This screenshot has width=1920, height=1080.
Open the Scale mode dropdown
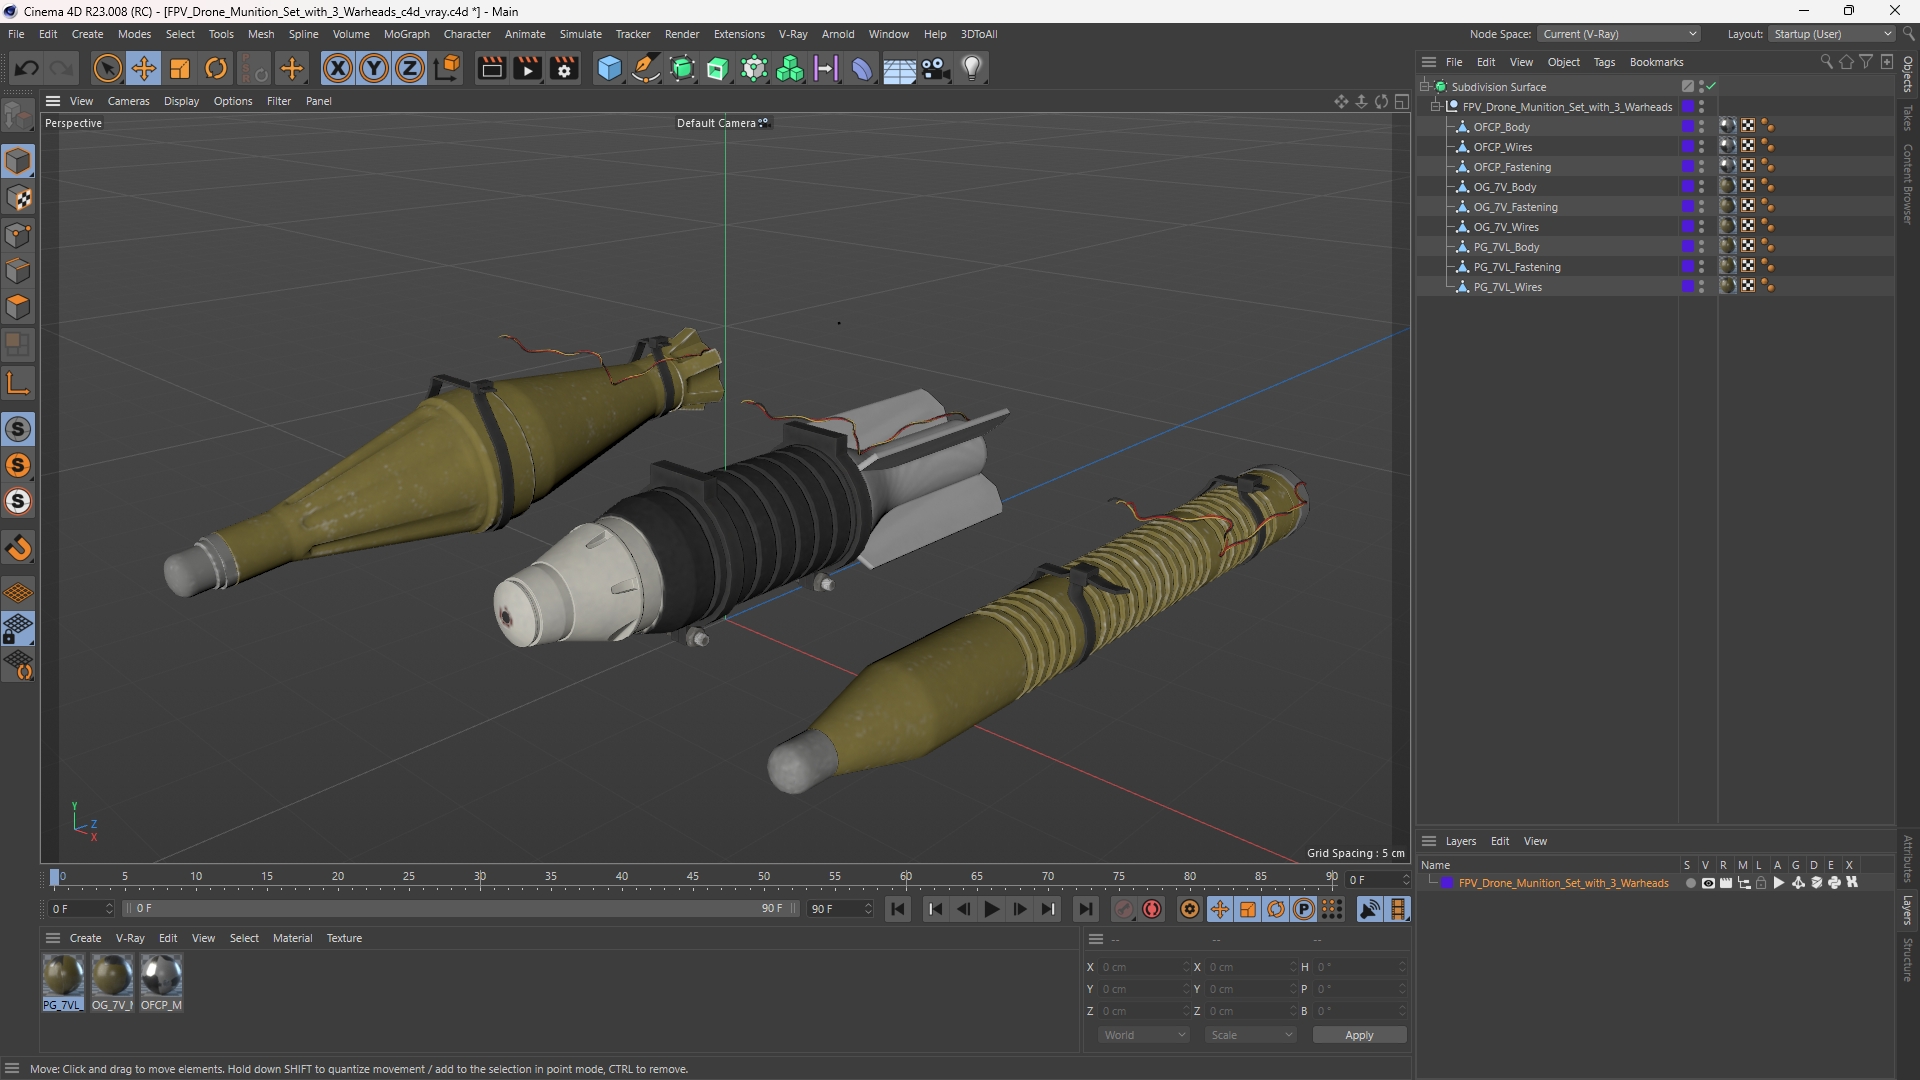click(x=1251, y=1035)
